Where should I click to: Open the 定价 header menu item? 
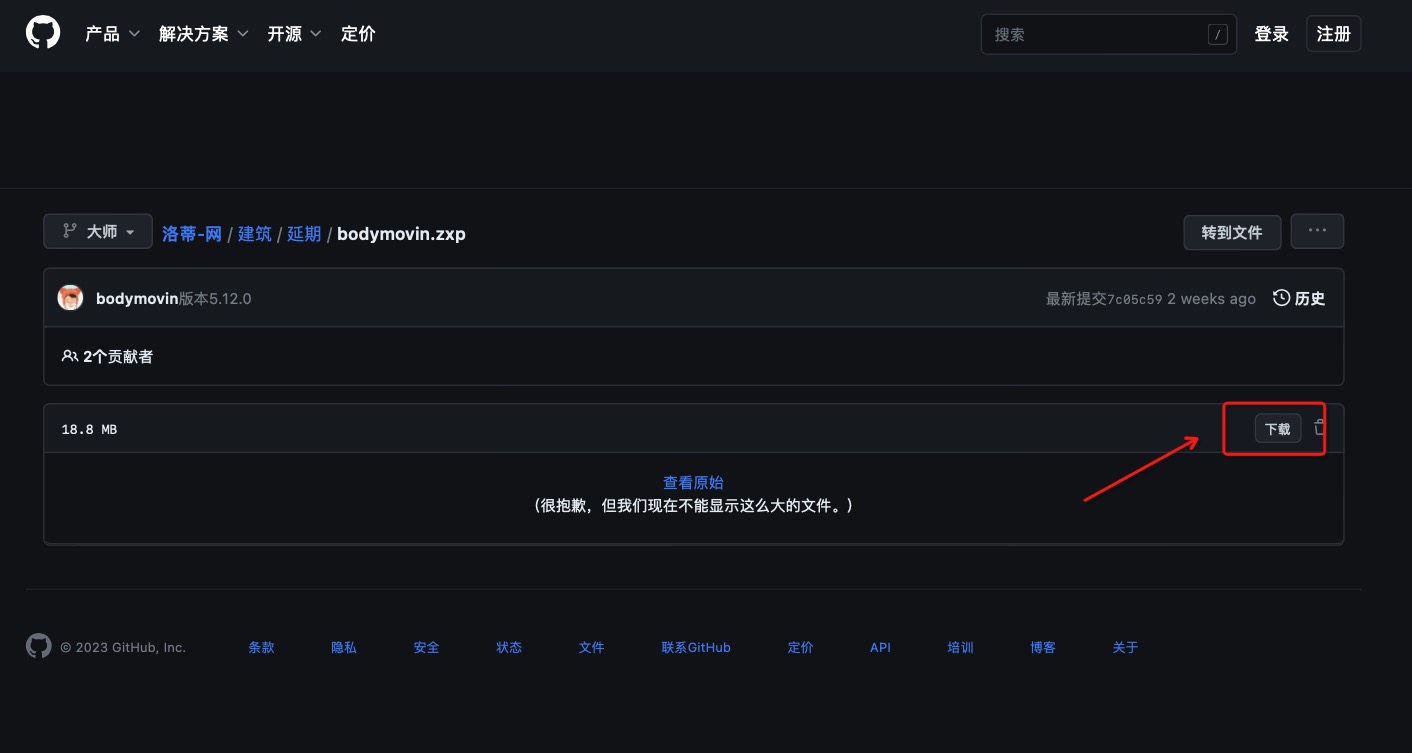(358, 34)
